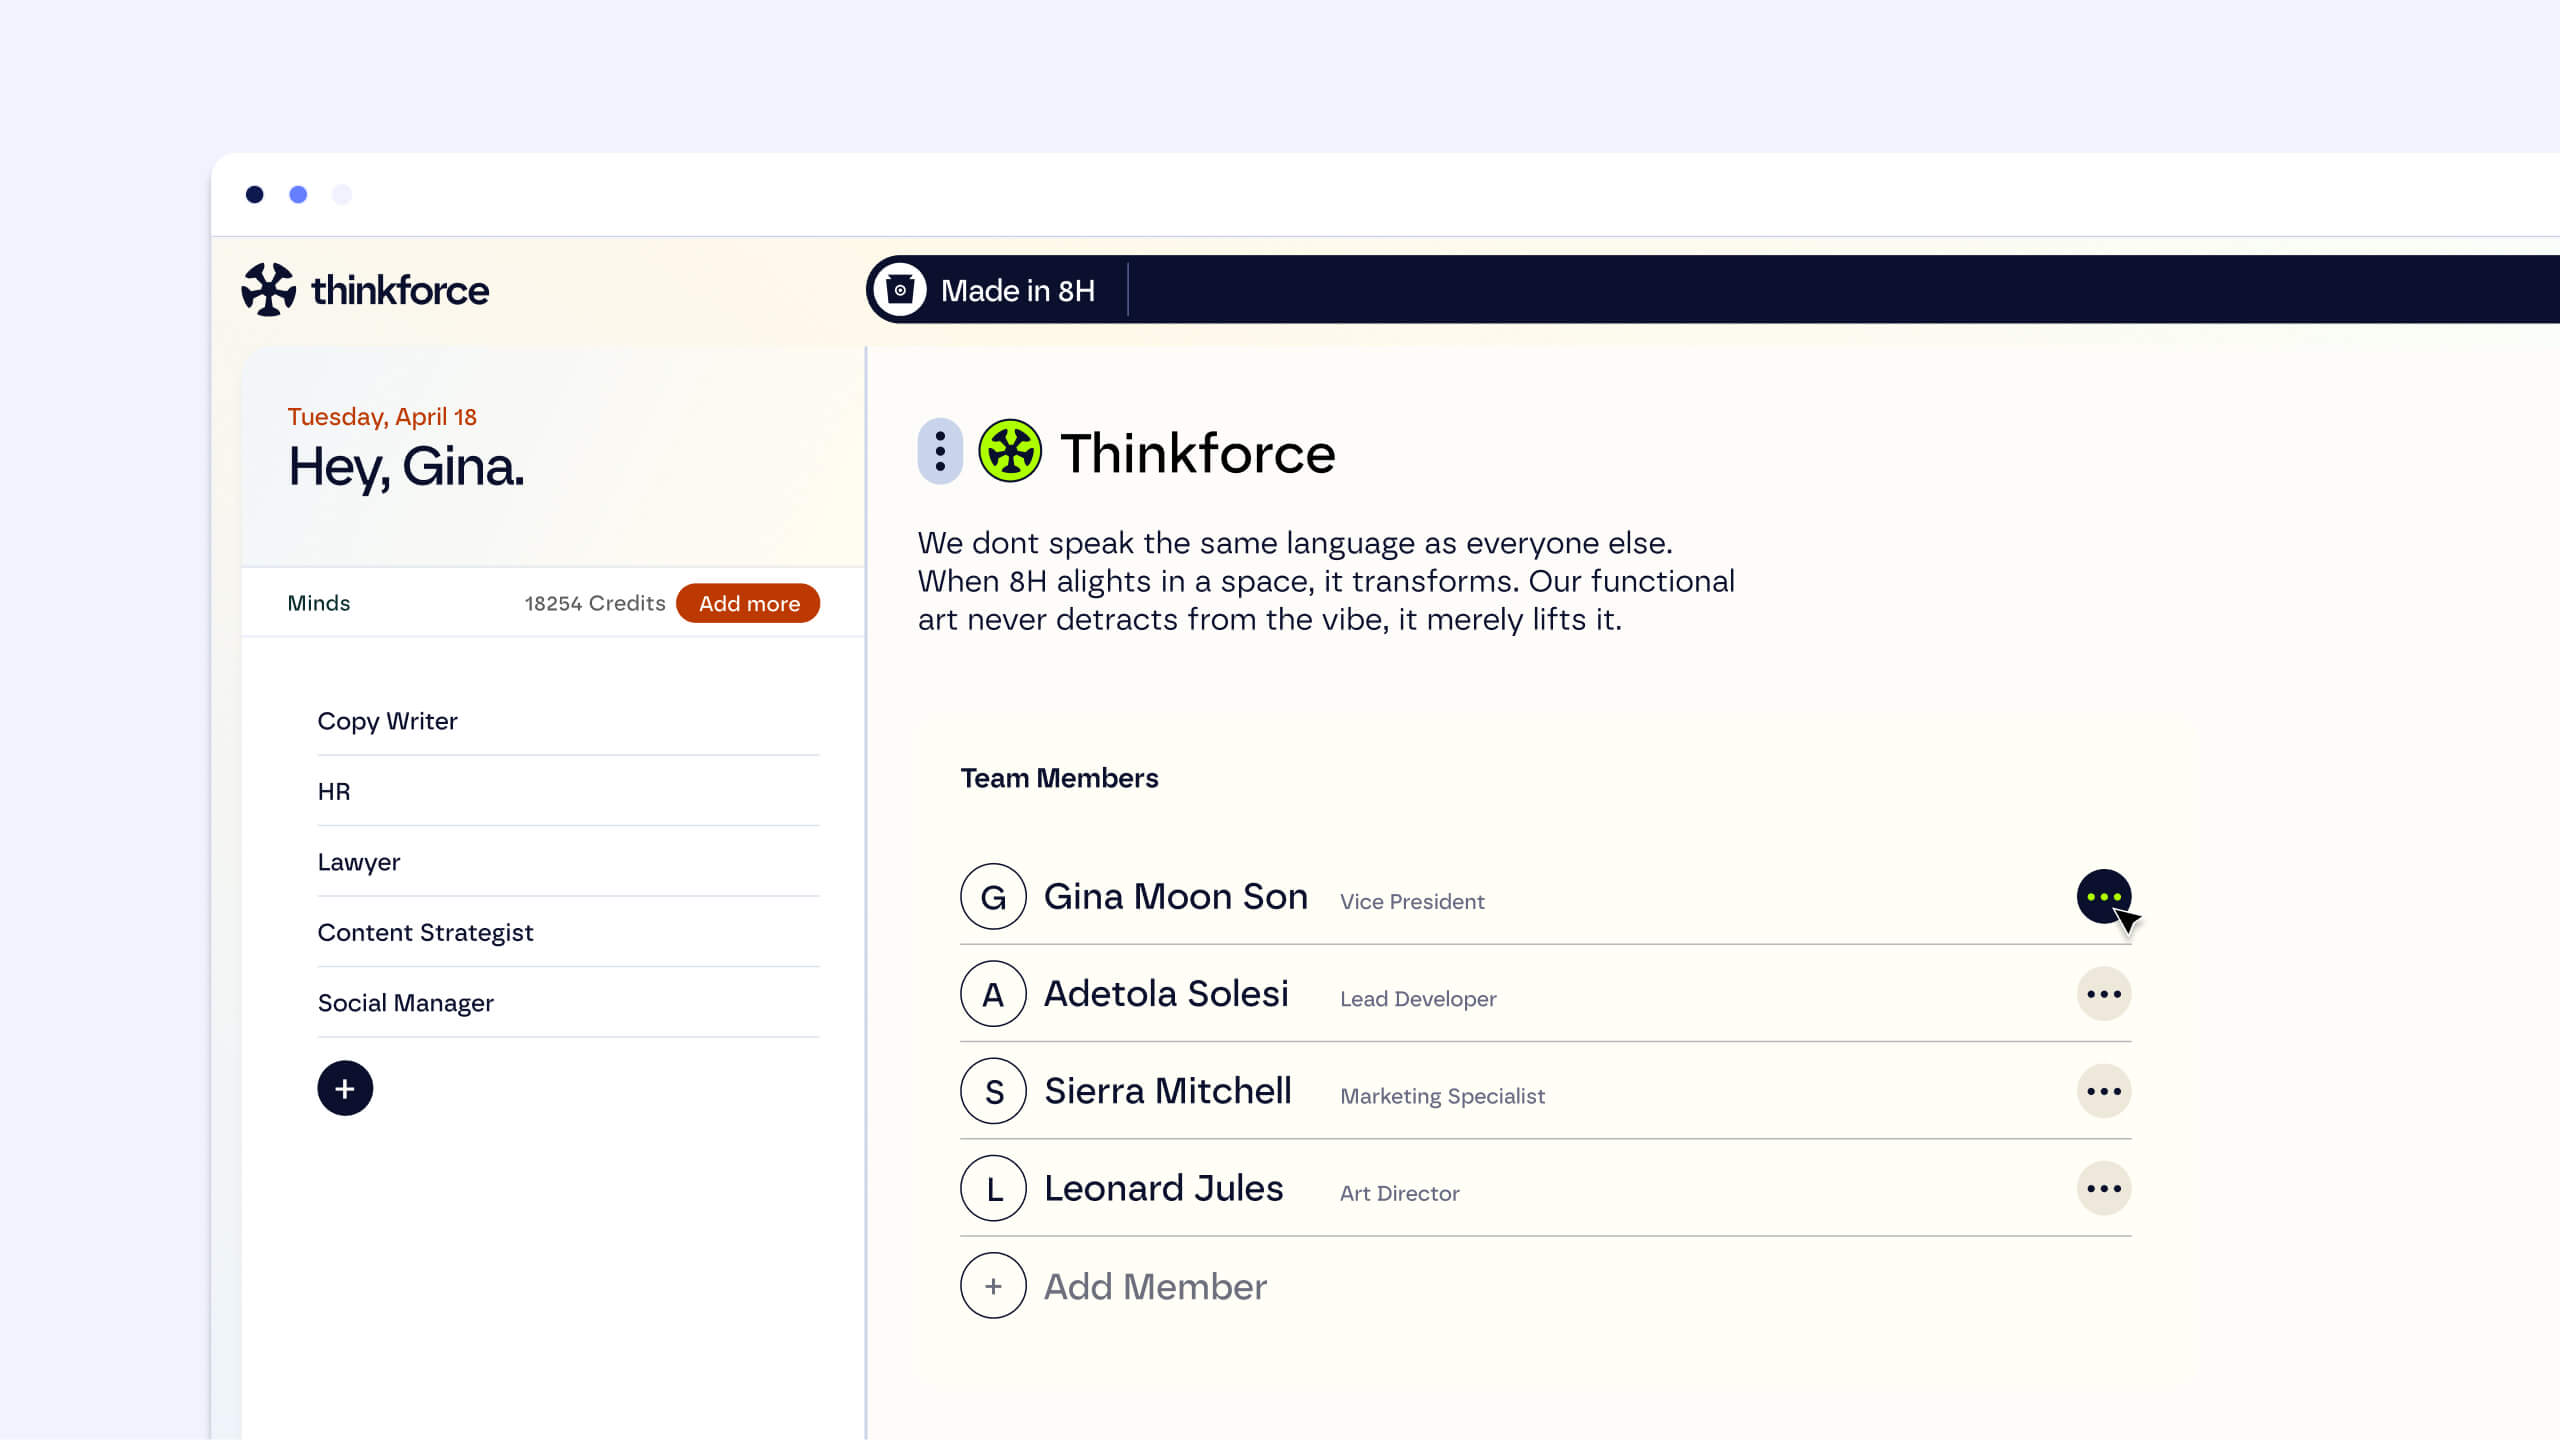
Task: Open the Social Manager mind
Action: point(405,1003)
